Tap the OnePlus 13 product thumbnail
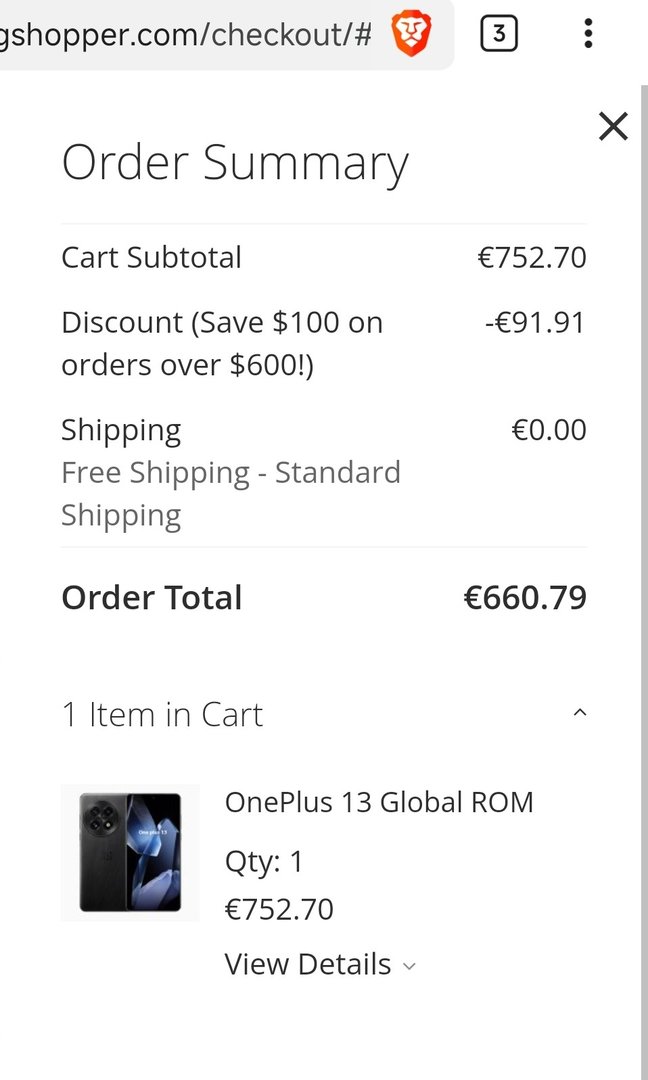648x1080 pixels. 130,852
